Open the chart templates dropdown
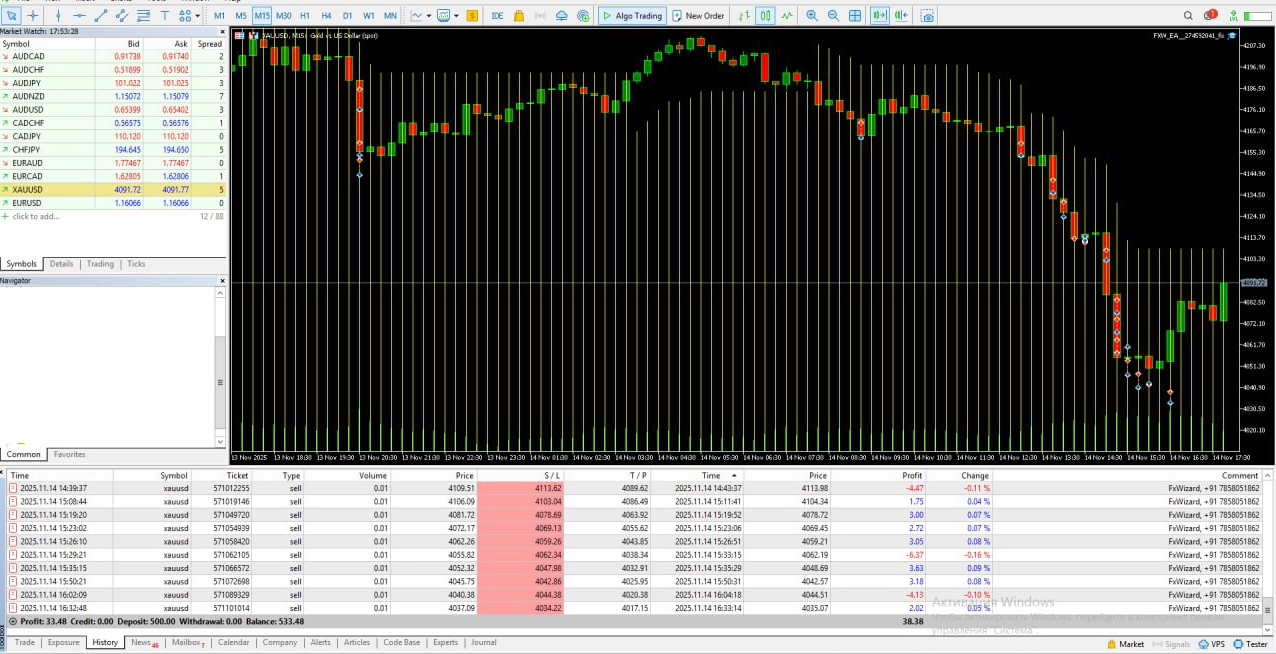Screen dimensions: 1276x654 point(455,16)
